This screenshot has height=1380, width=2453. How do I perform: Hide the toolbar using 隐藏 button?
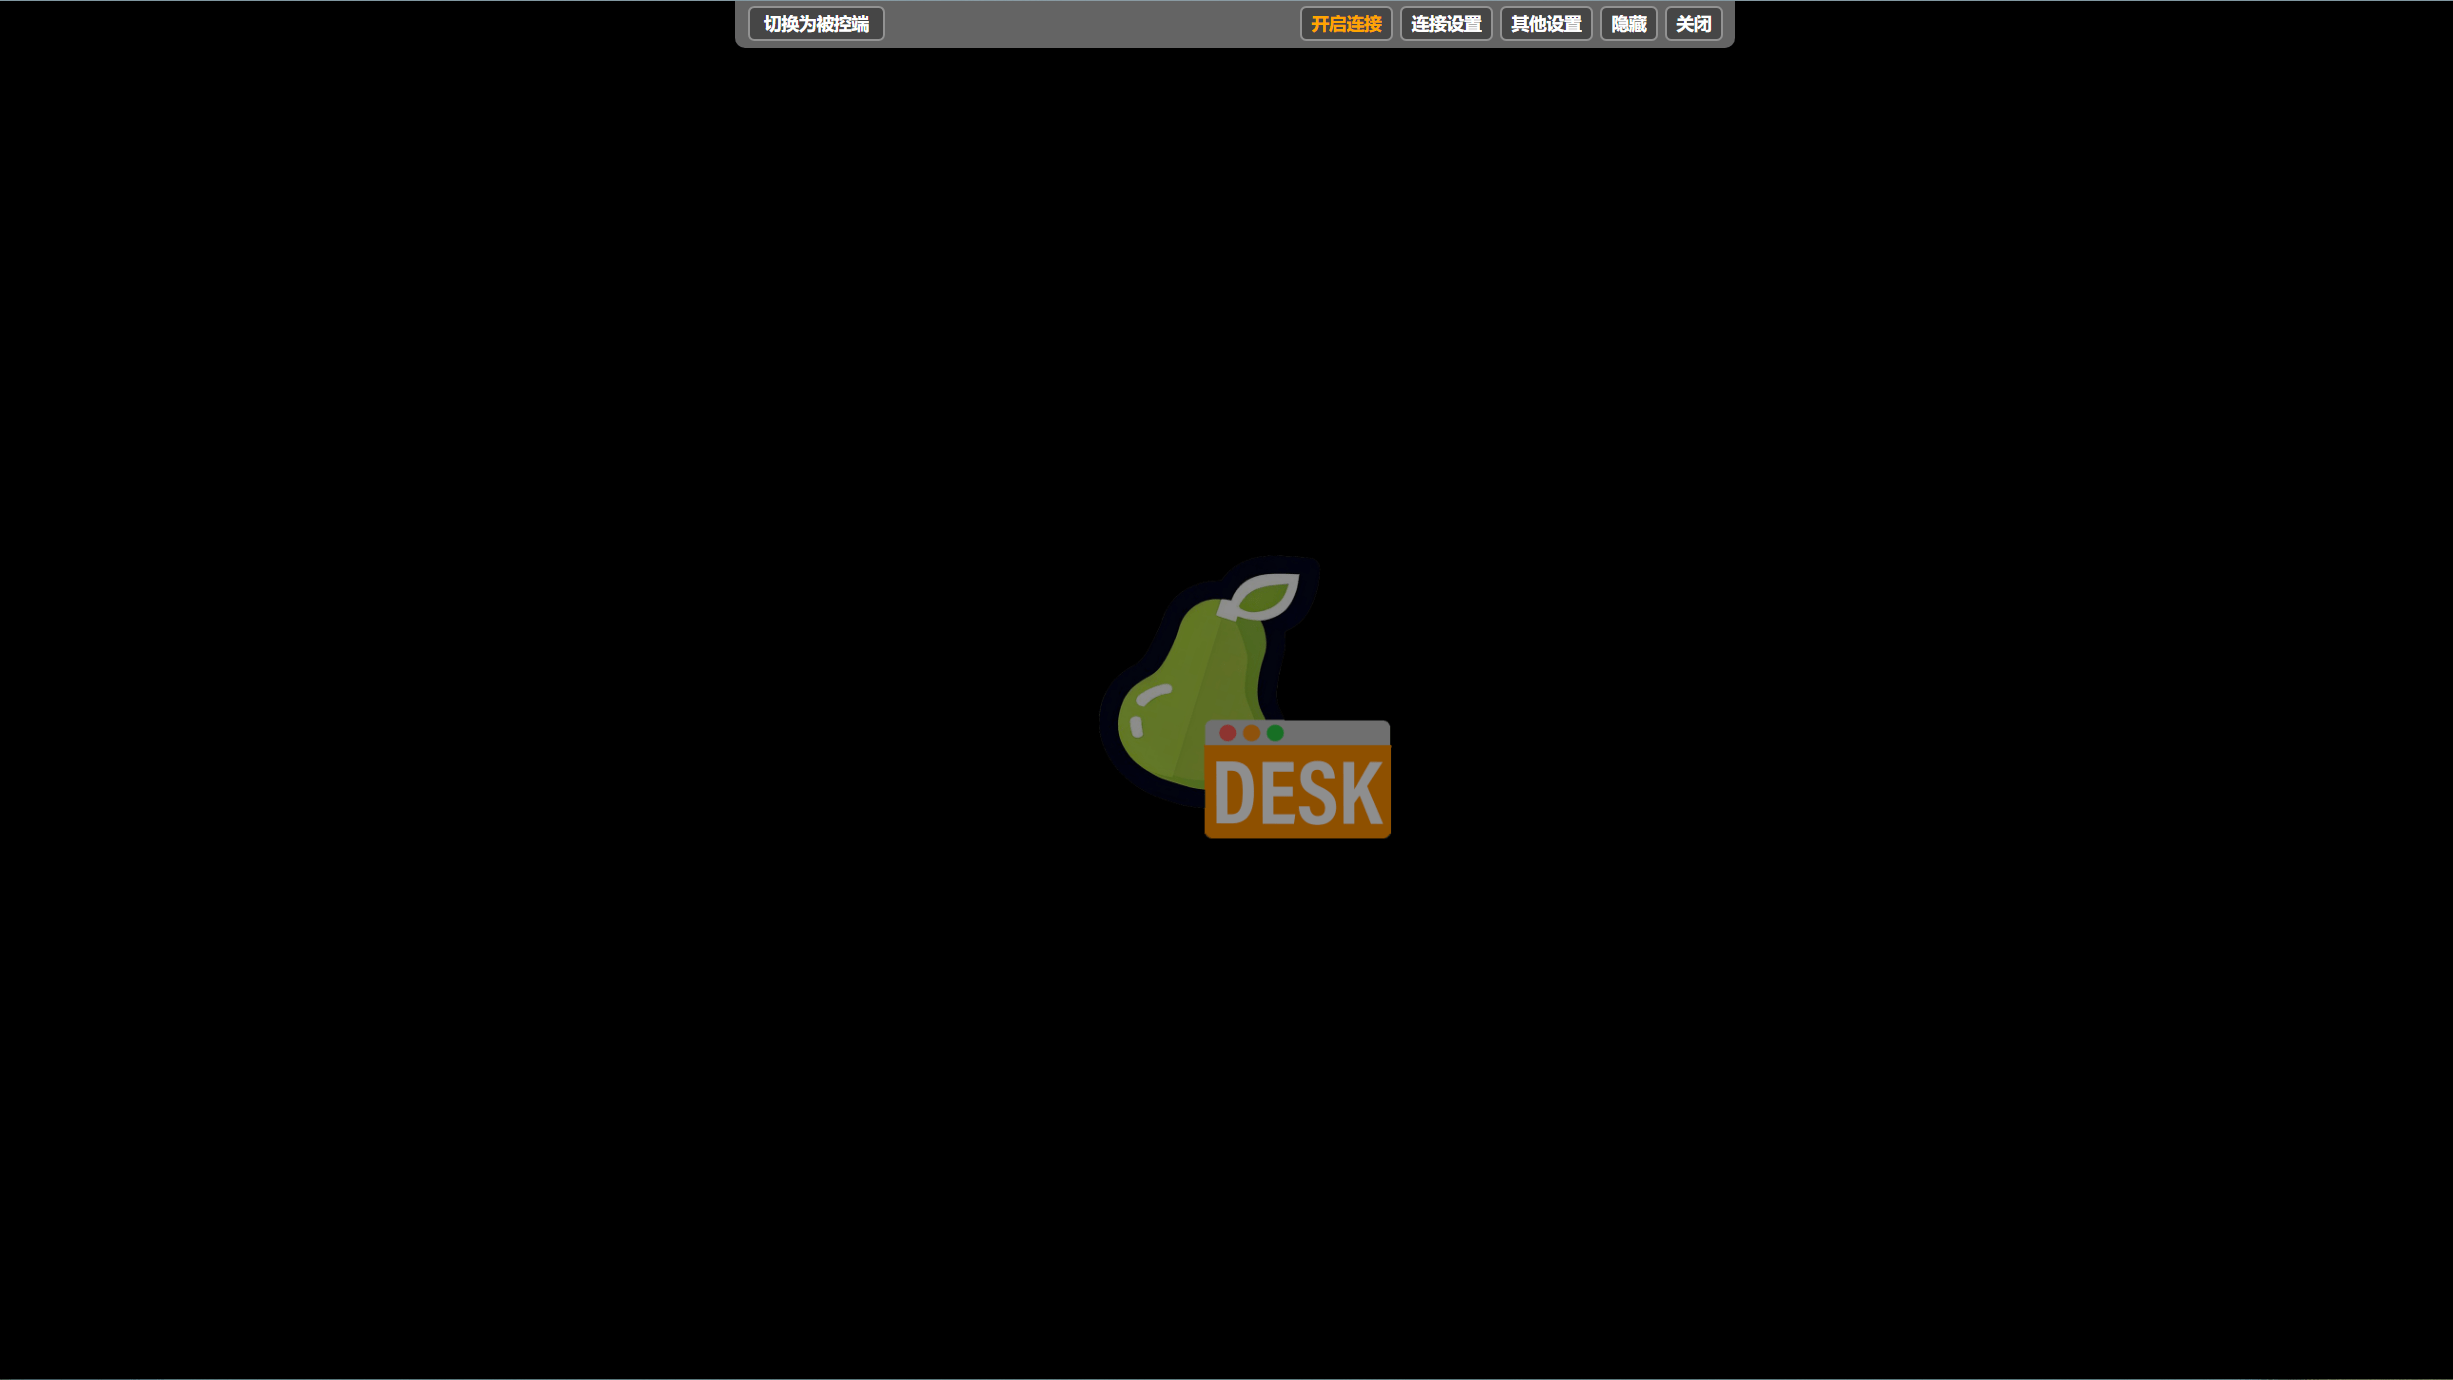(x=1629, y=24)
